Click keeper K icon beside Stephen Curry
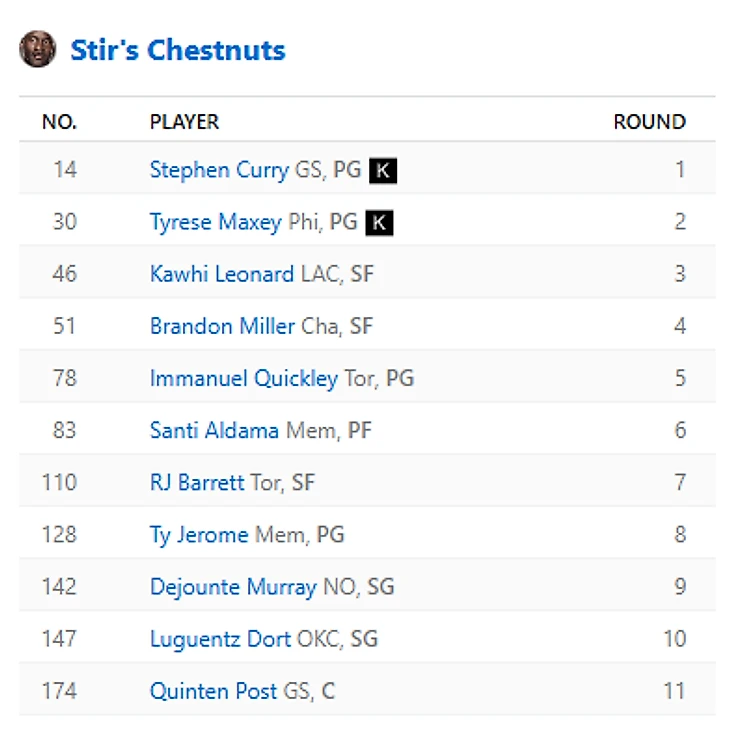 [383, 171]
